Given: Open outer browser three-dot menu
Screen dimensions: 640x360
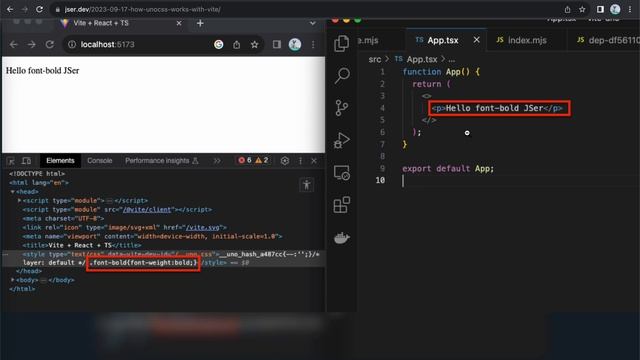Looking at the screenshot, I should pos(631,9).
